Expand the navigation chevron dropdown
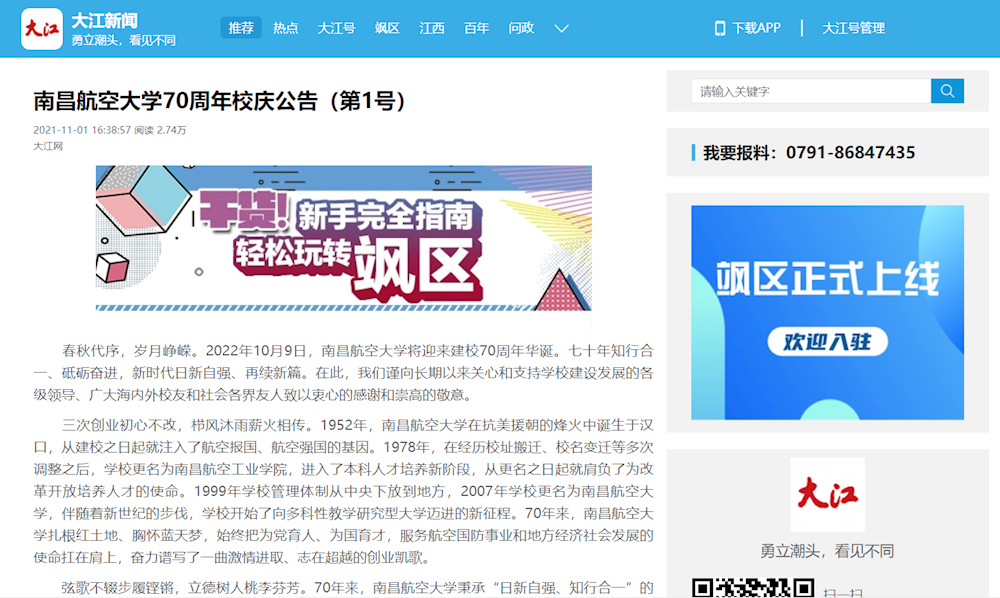The height and width of the screenshot is (598, 1000). [562, 28]
